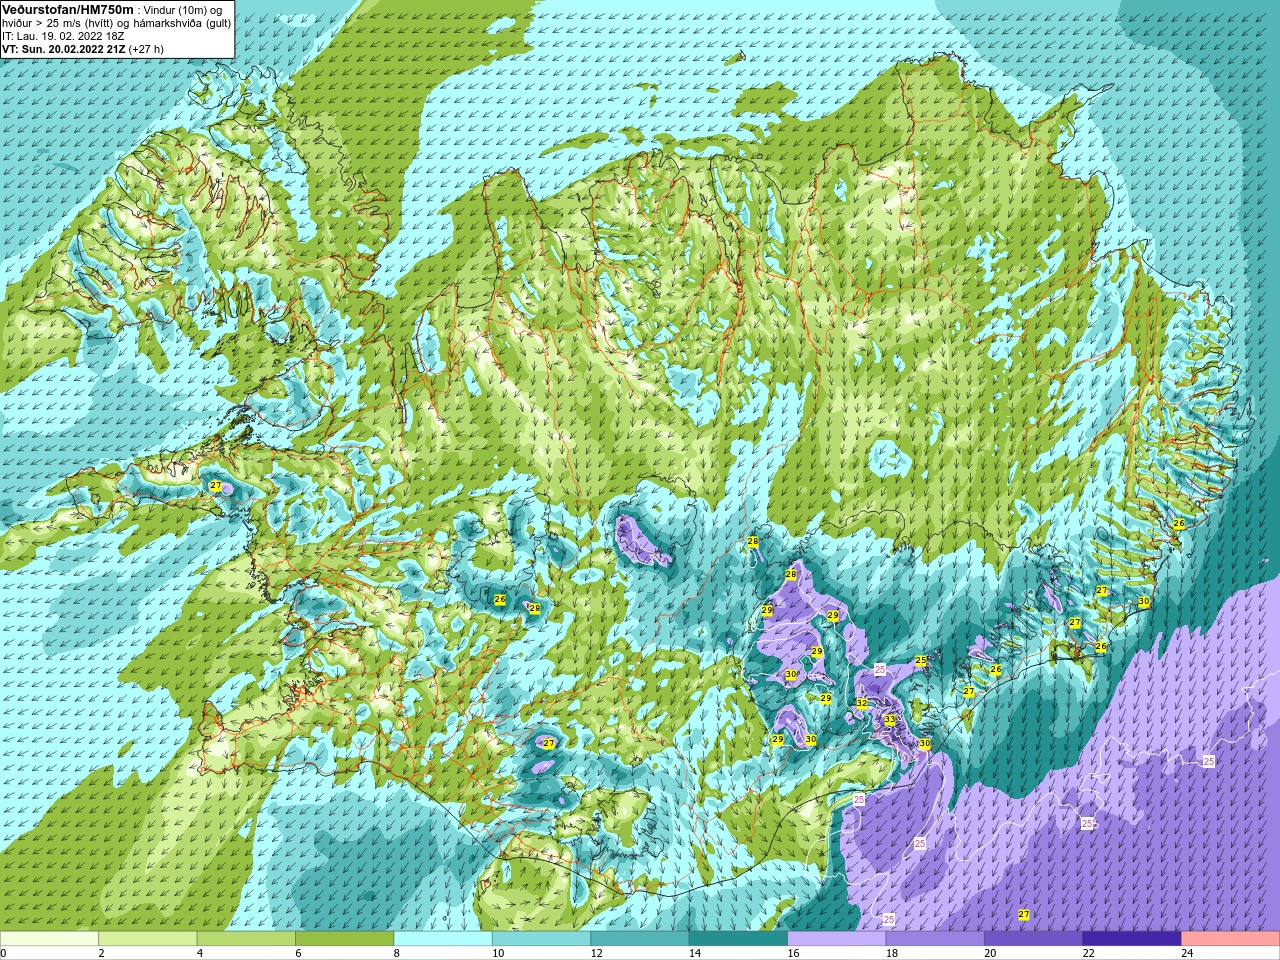
Task: Click the legend scale number 12
Action: tap(597, 953)
